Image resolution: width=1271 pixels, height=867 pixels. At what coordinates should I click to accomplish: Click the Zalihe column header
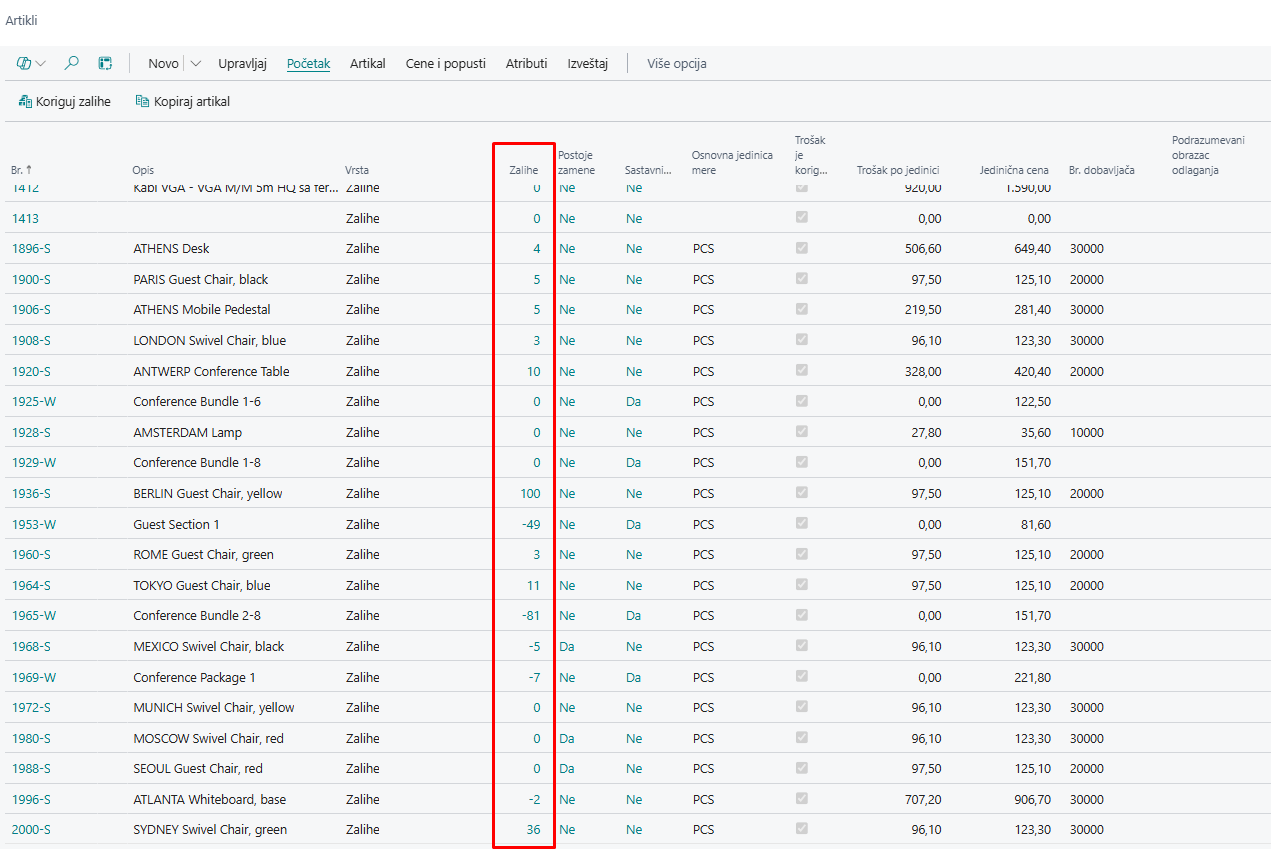click(523, 170)
